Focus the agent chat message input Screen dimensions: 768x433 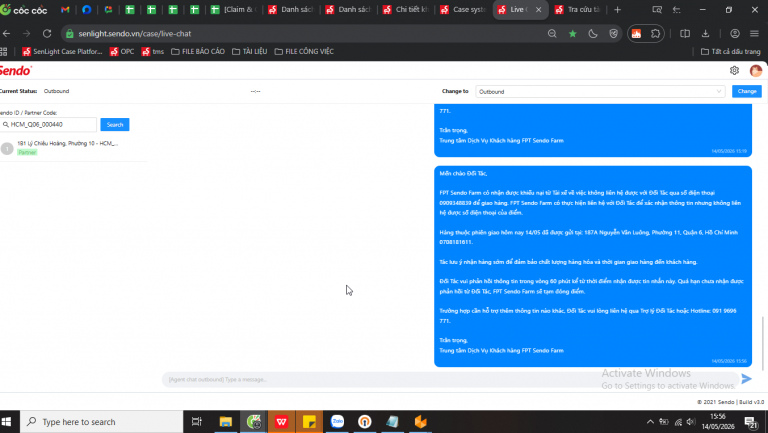(x=450, y=379)
